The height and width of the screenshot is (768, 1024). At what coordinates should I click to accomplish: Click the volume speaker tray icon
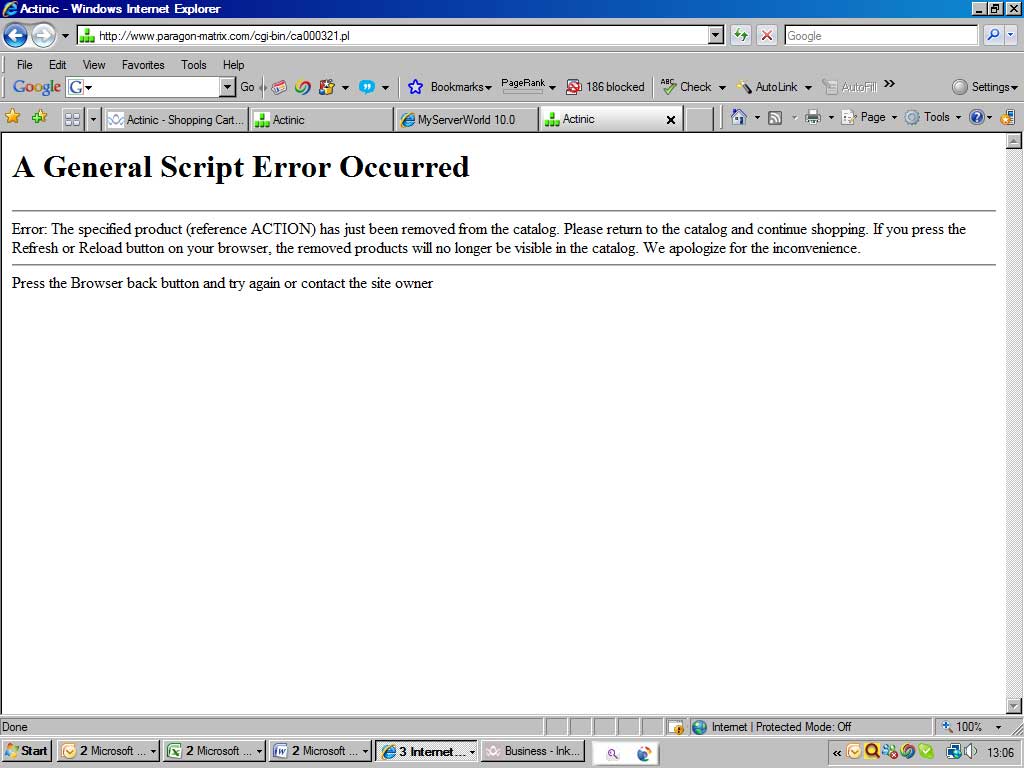(970, 751)
